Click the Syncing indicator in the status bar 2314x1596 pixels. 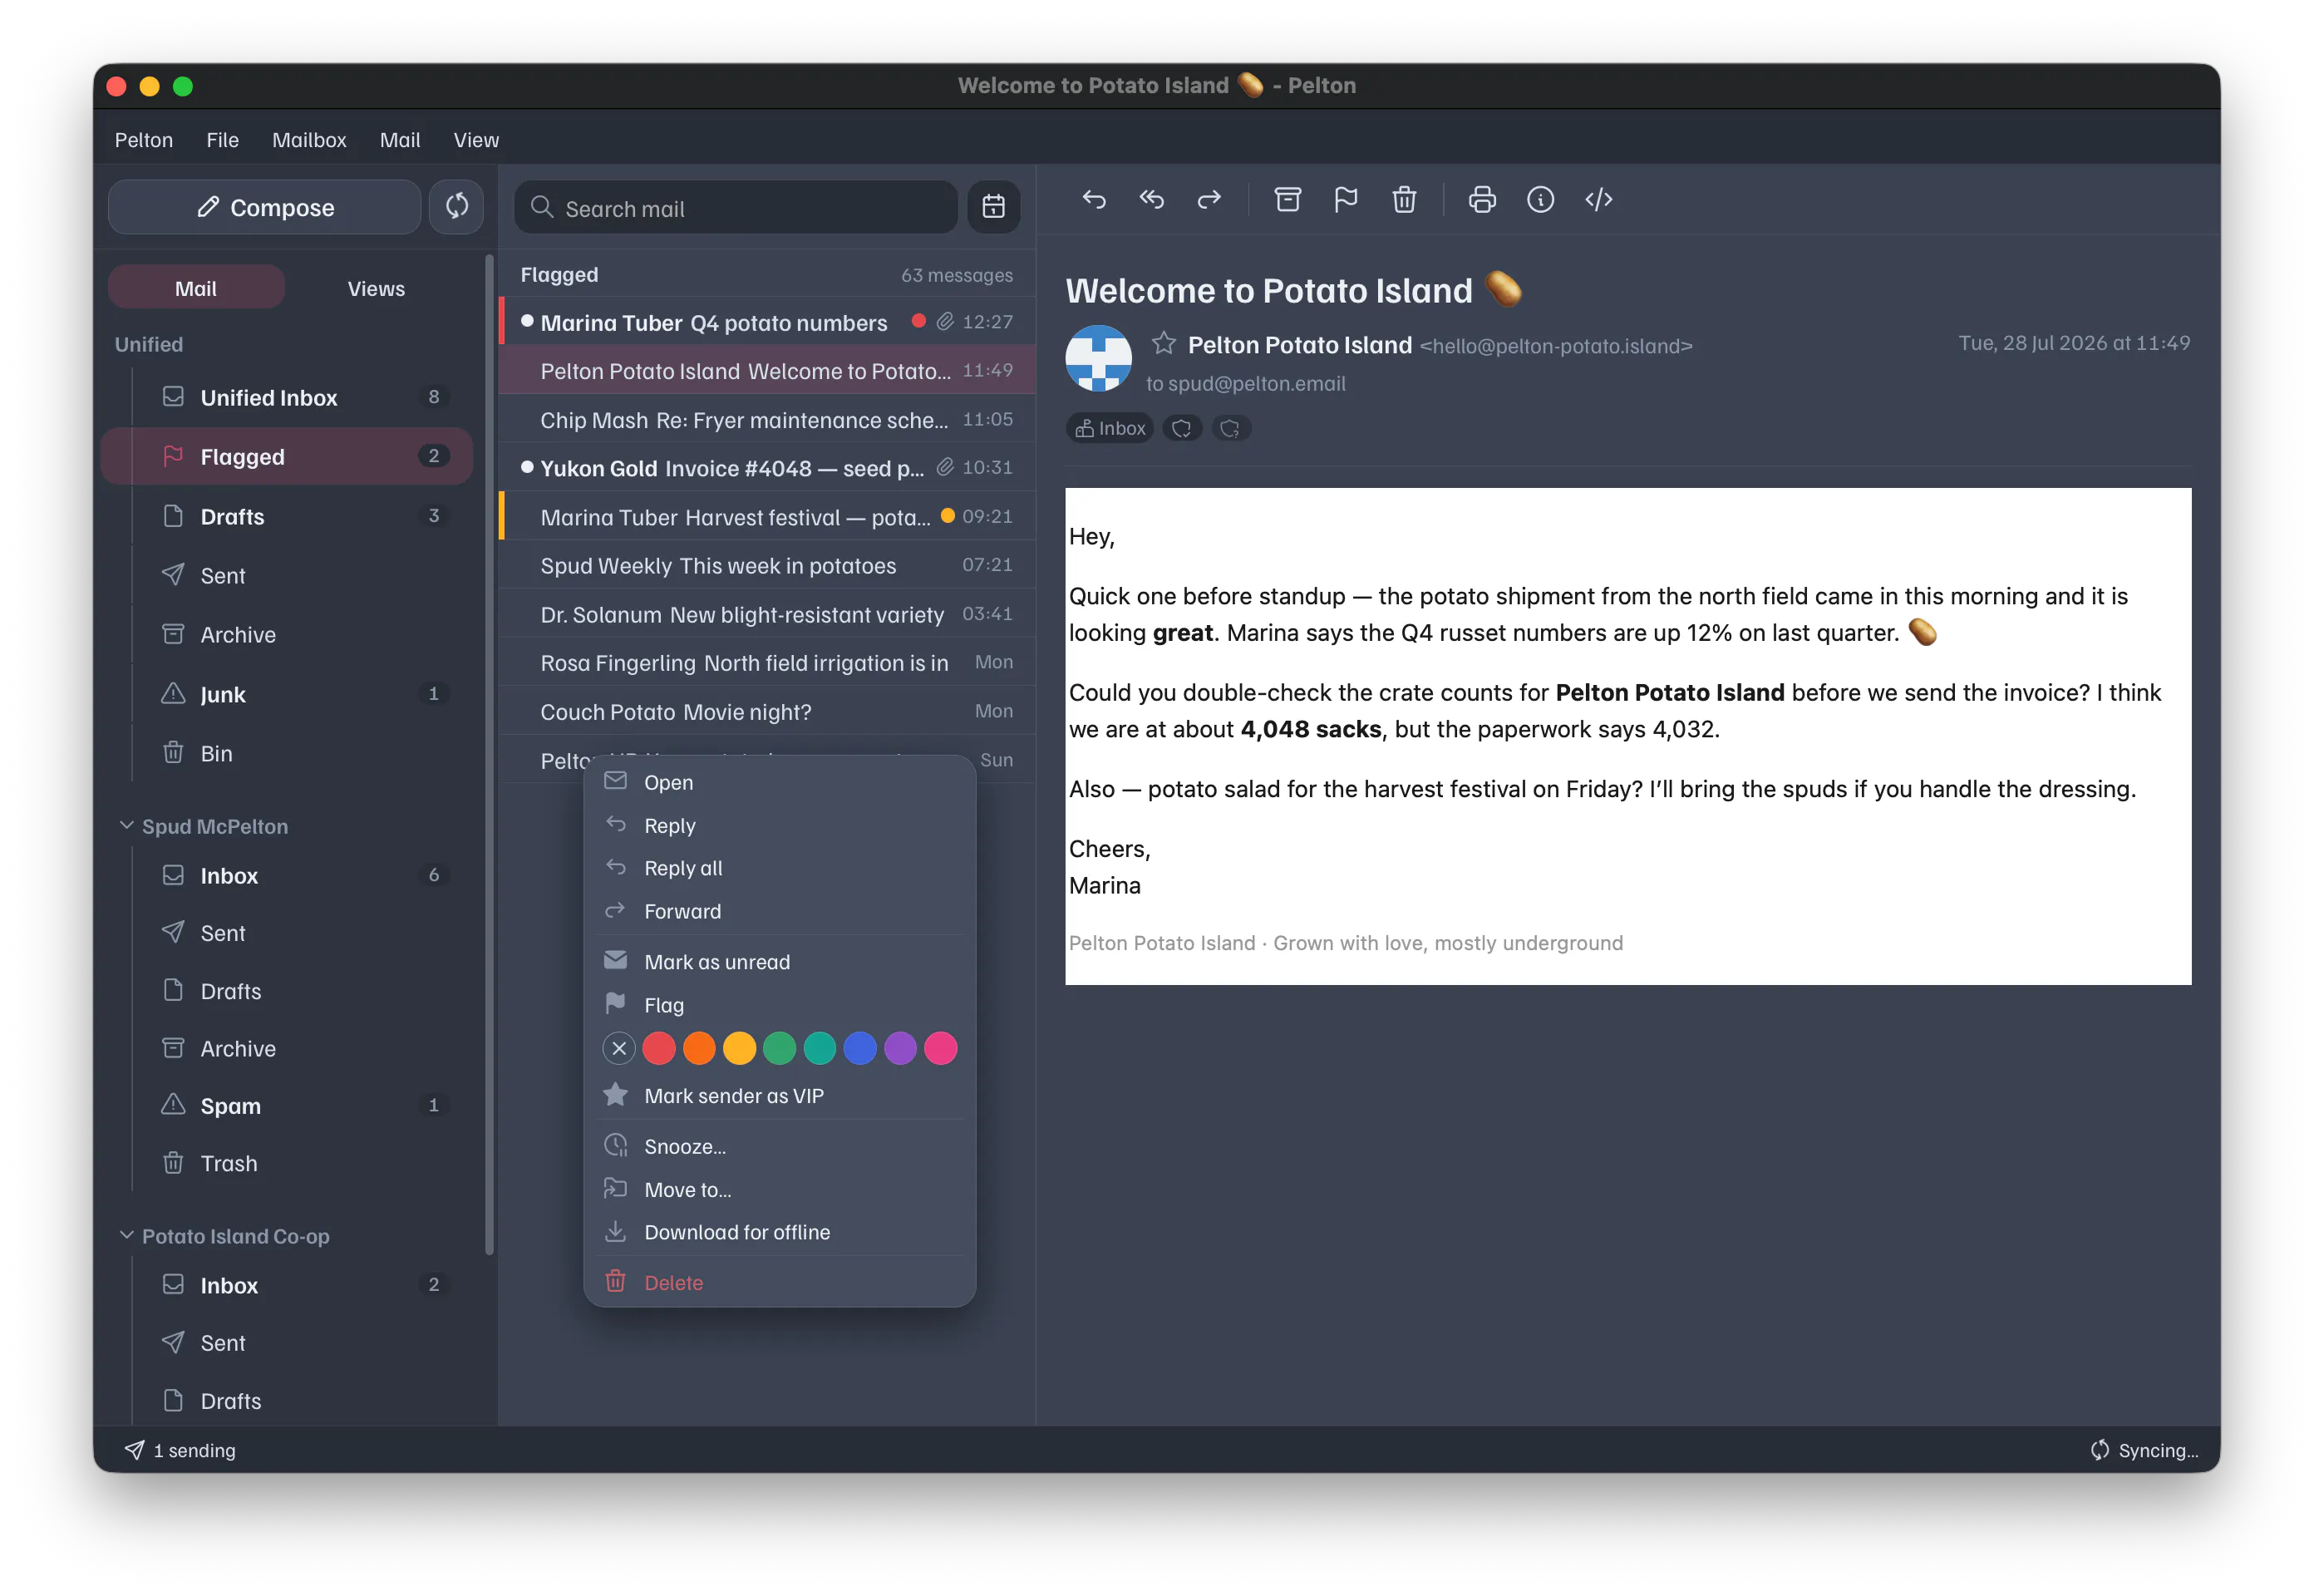click(2144, 1450)
